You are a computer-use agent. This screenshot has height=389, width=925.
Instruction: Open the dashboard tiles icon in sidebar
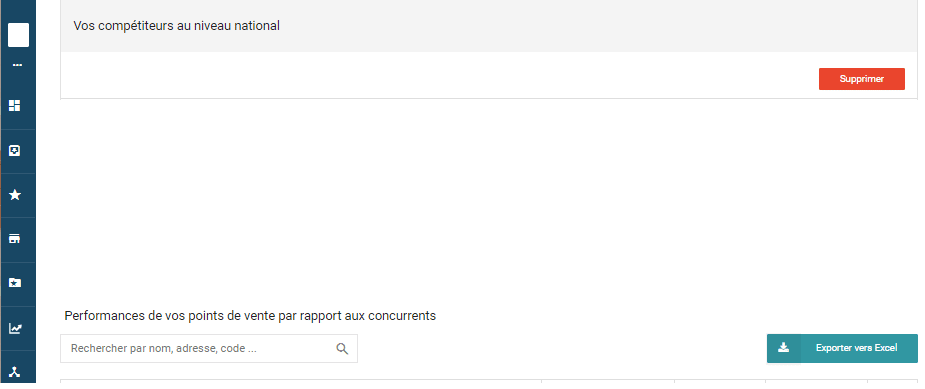[15, 106]
